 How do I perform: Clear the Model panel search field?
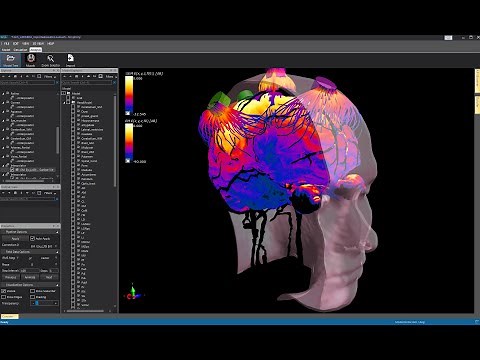(x=115, y=82)
